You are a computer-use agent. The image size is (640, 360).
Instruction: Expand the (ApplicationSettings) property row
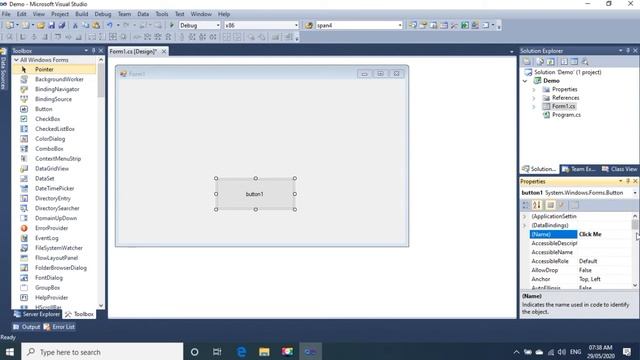[524, 216]
